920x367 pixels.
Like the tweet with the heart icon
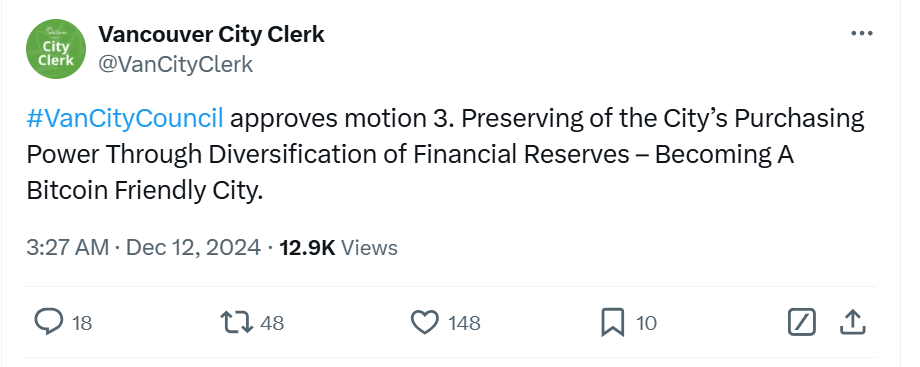pos(424,322)
